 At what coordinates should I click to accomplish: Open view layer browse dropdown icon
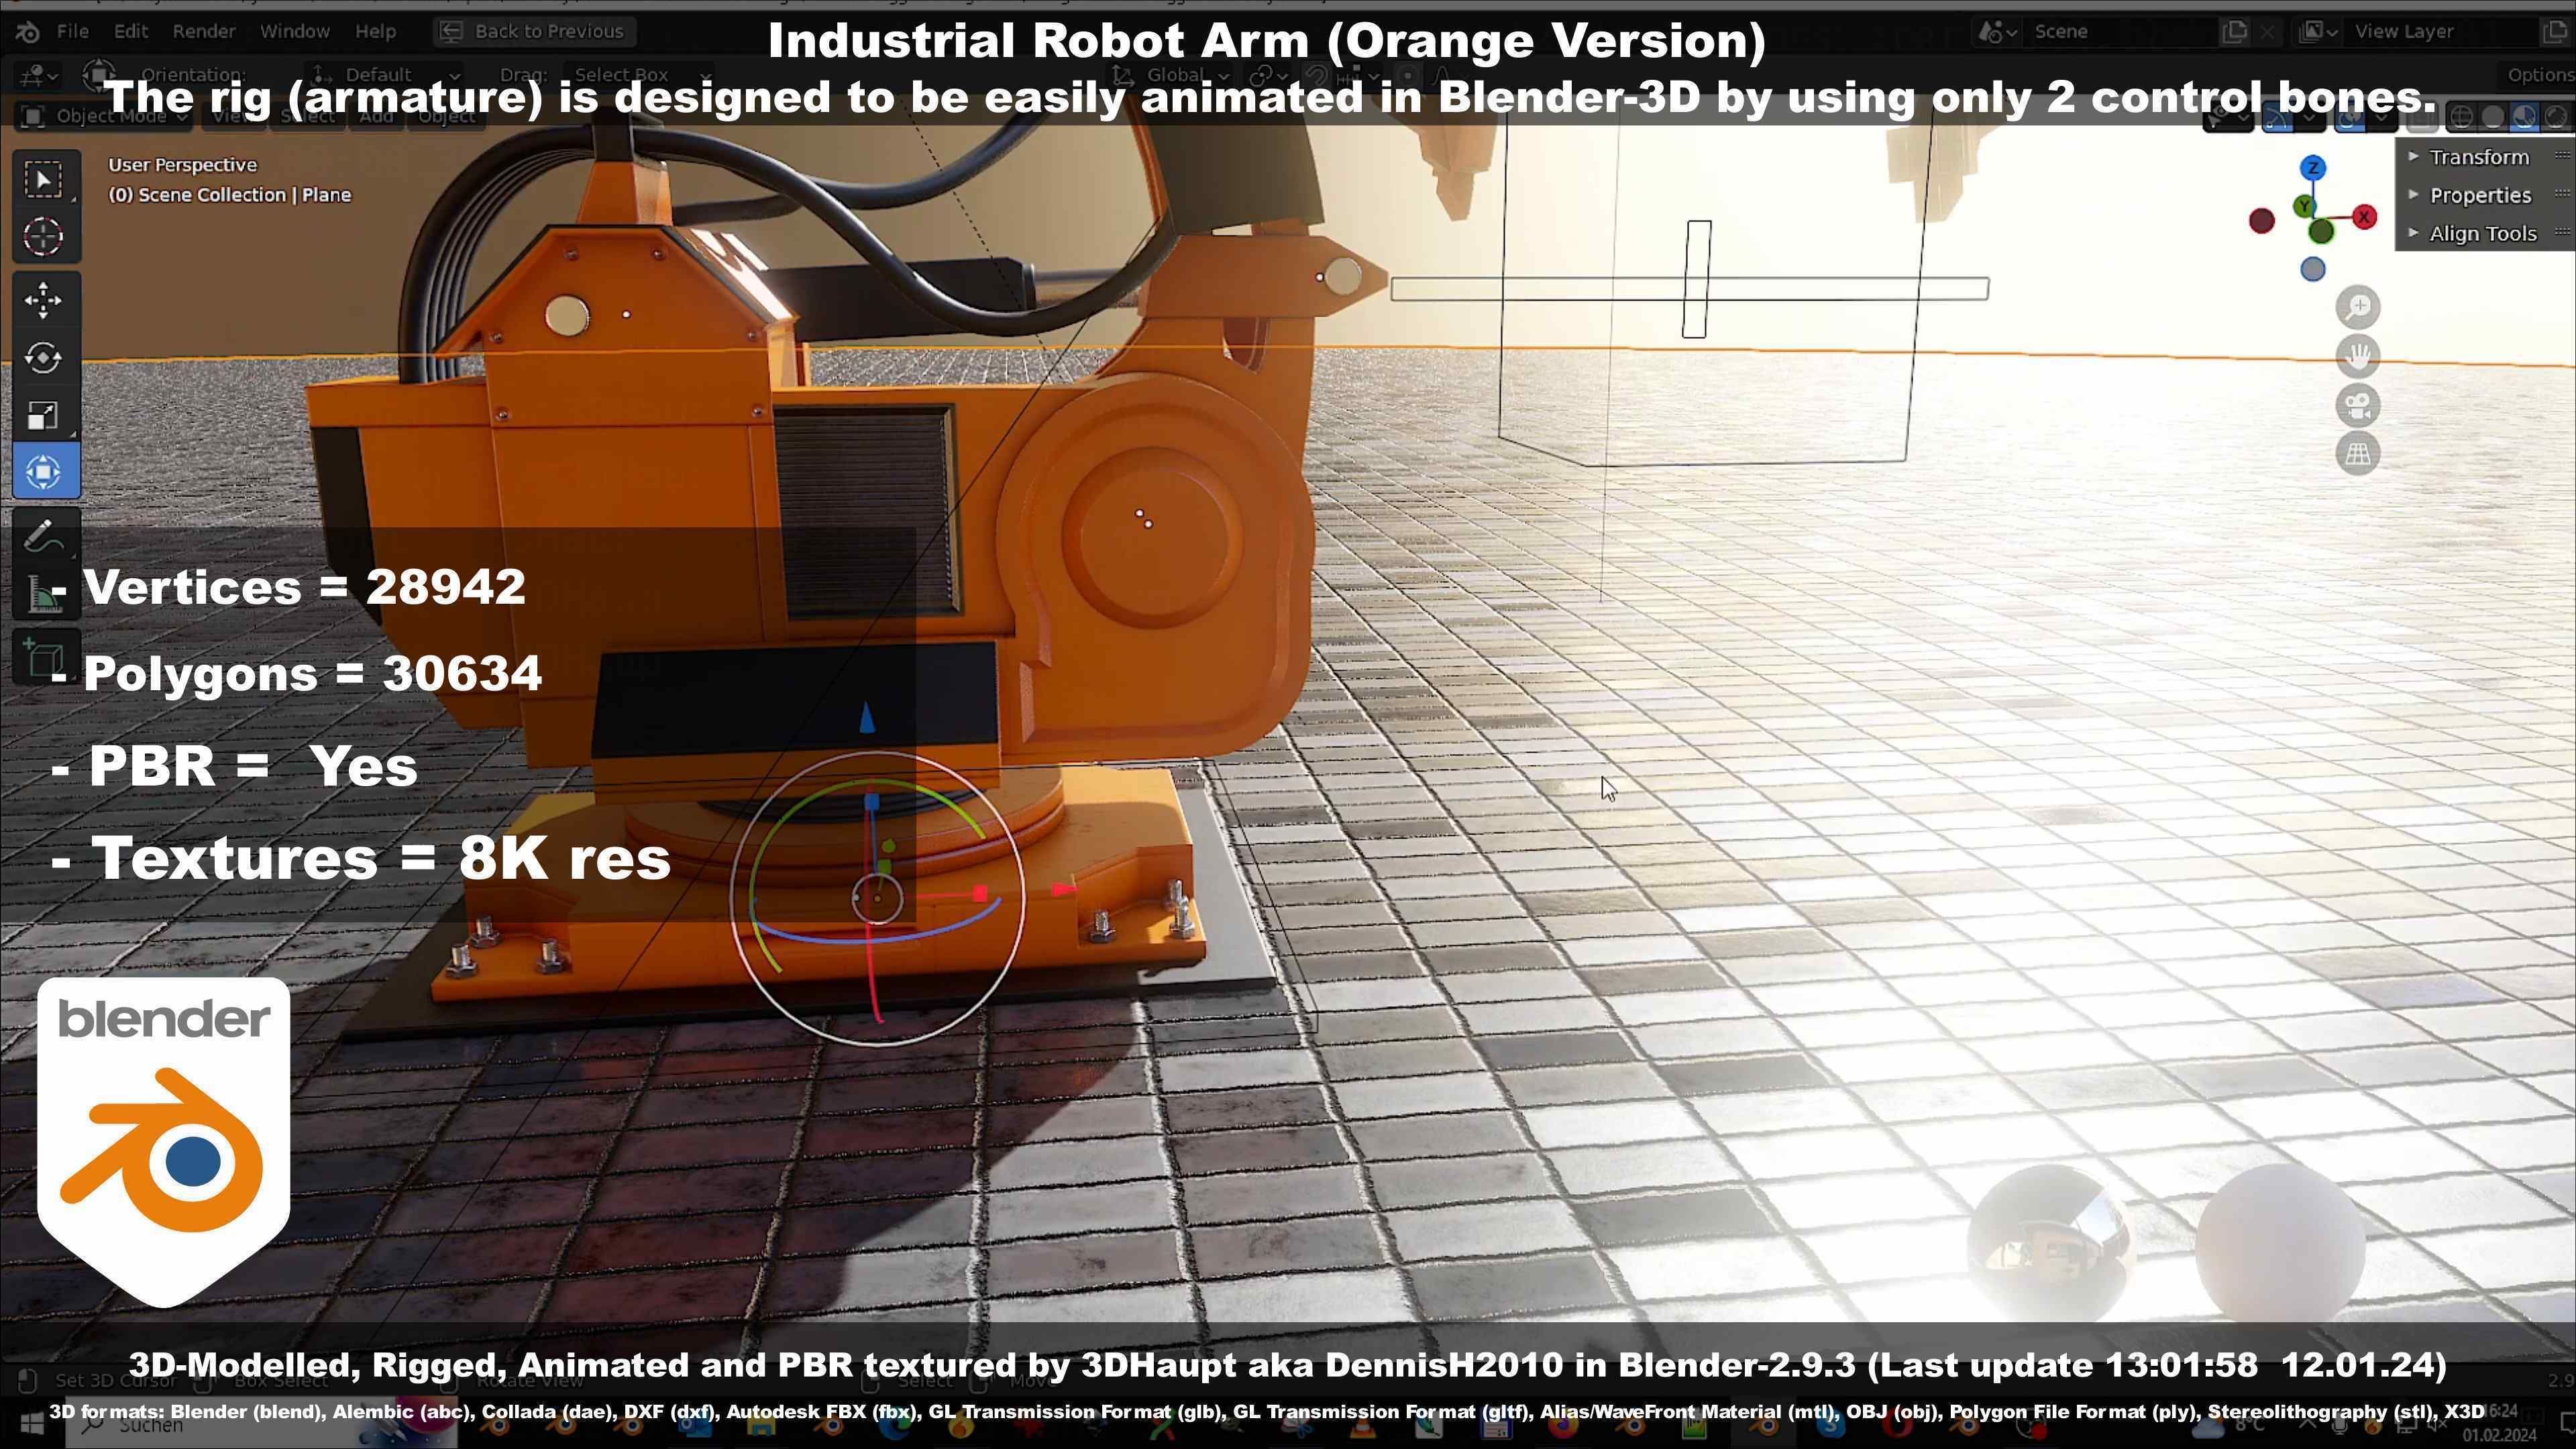[x=2318, y=31]
